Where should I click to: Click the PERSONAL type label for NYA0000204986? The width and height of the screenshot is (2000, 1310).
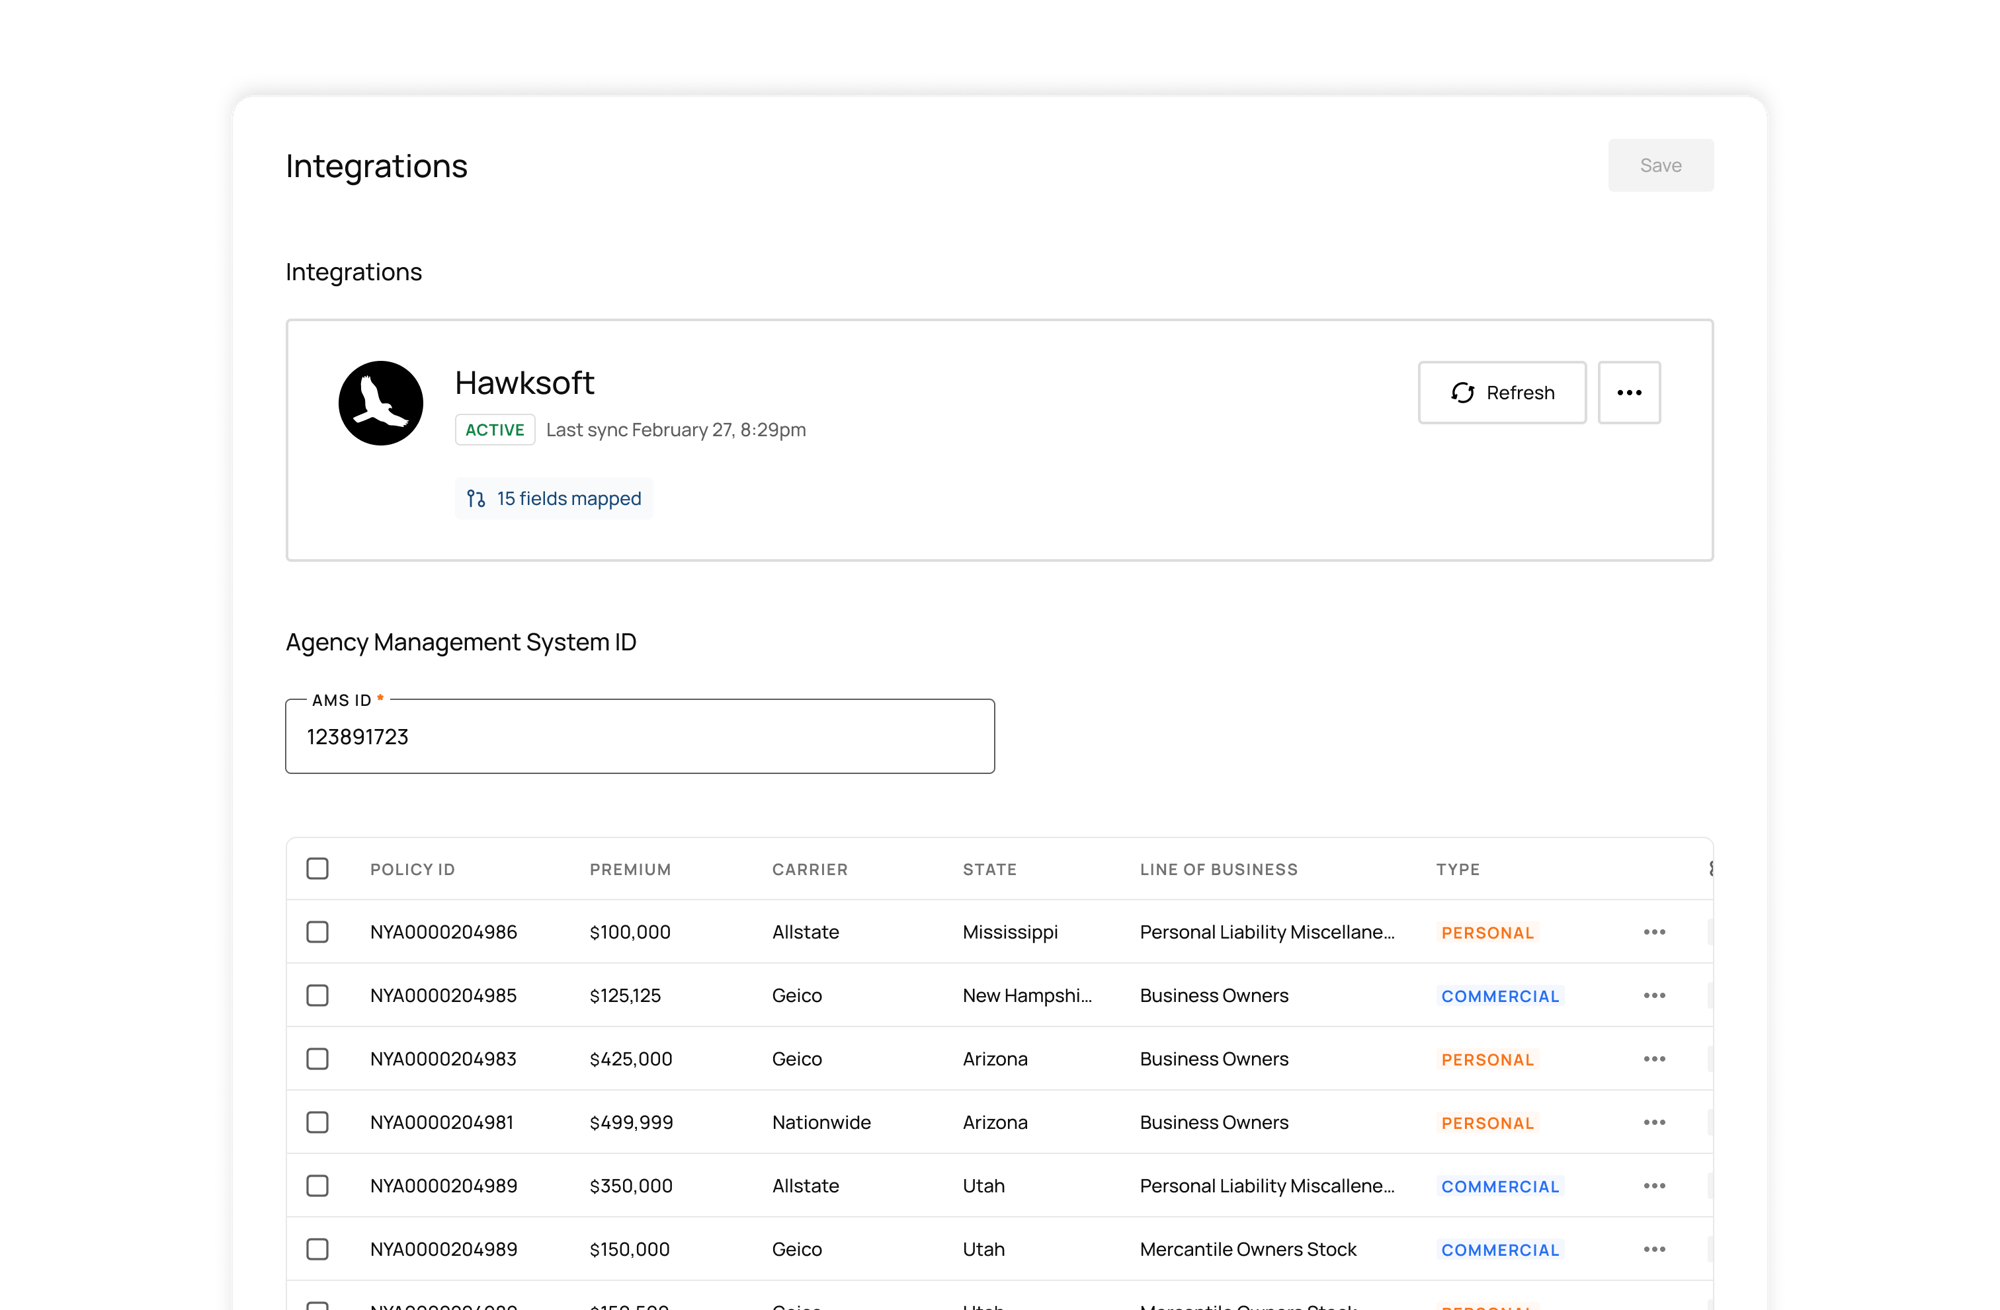[x=1487, y=931]
